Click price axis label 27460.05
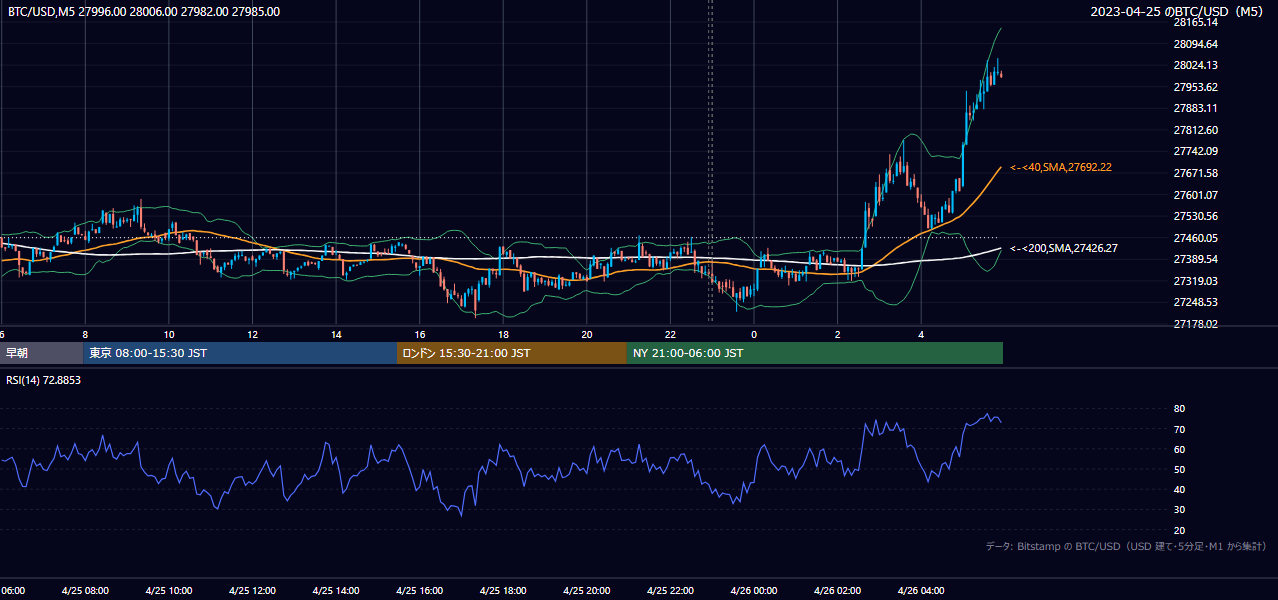Viewport: 1278px width, 600px height. tap(1196, 238)
